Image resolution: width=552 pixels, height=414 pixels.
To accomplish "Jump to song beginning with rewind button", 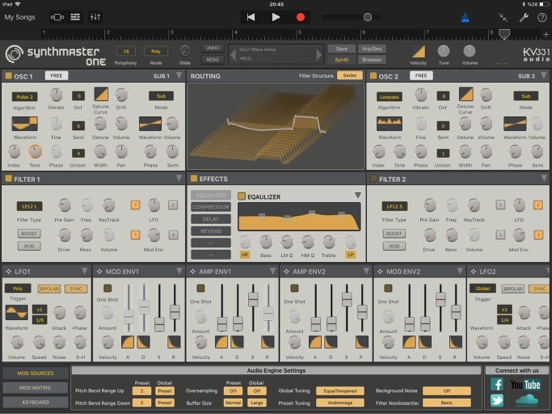I will [251, 17].
